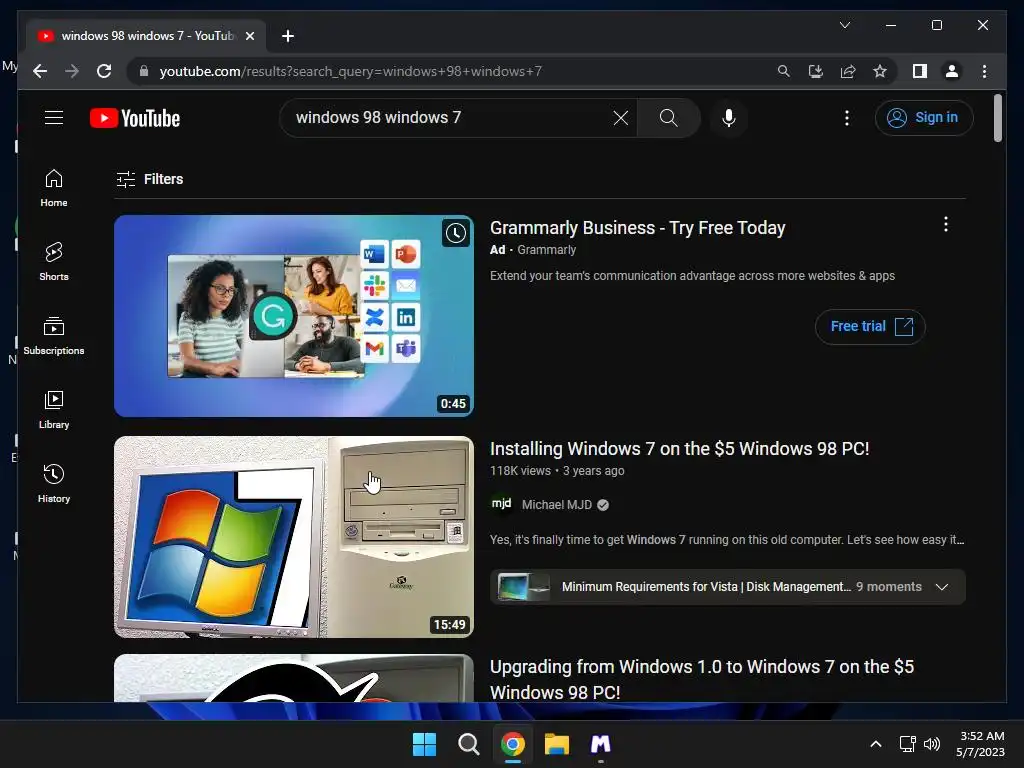Screen dimensions: 1024x768
Task: Open Chrome three-dot menu
Action: click(984, 71)
